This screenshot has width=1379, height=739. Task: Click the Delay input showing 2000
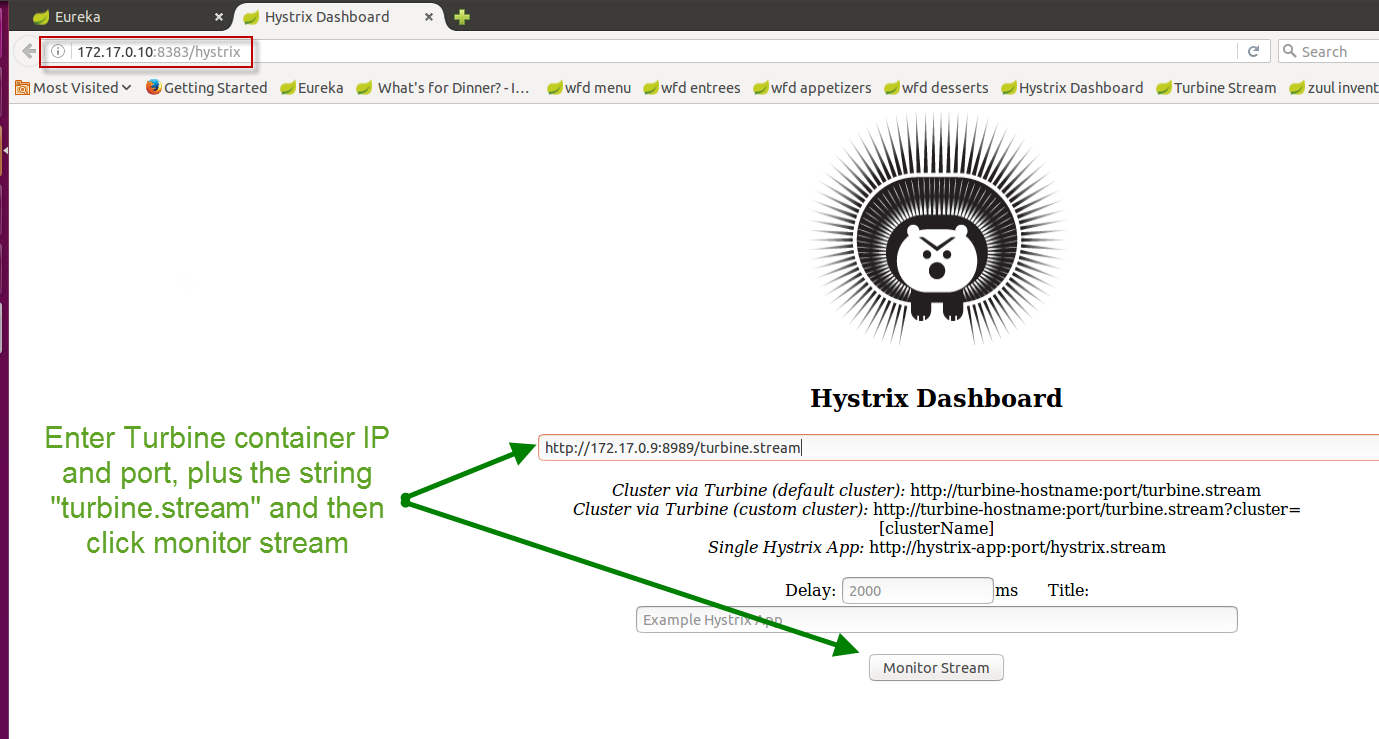[x=918, y=590]
